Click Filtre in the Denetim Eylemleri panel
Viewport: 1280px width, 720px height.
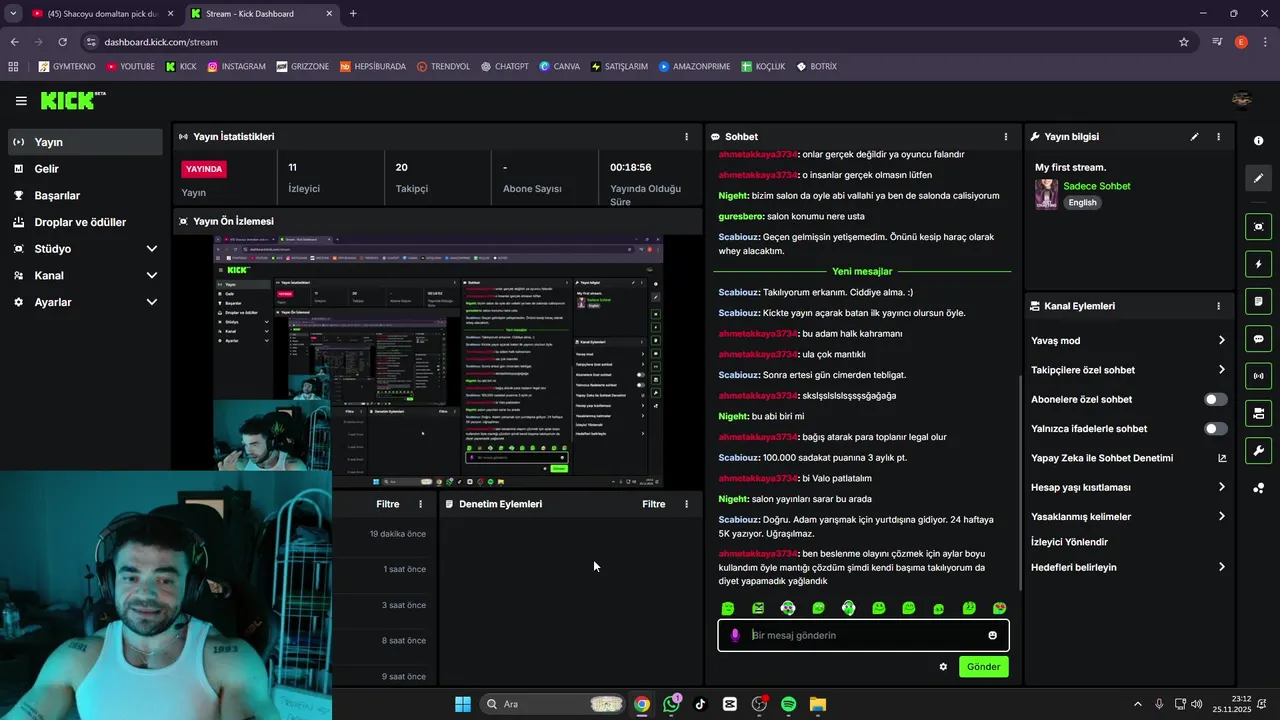point(654,504)
